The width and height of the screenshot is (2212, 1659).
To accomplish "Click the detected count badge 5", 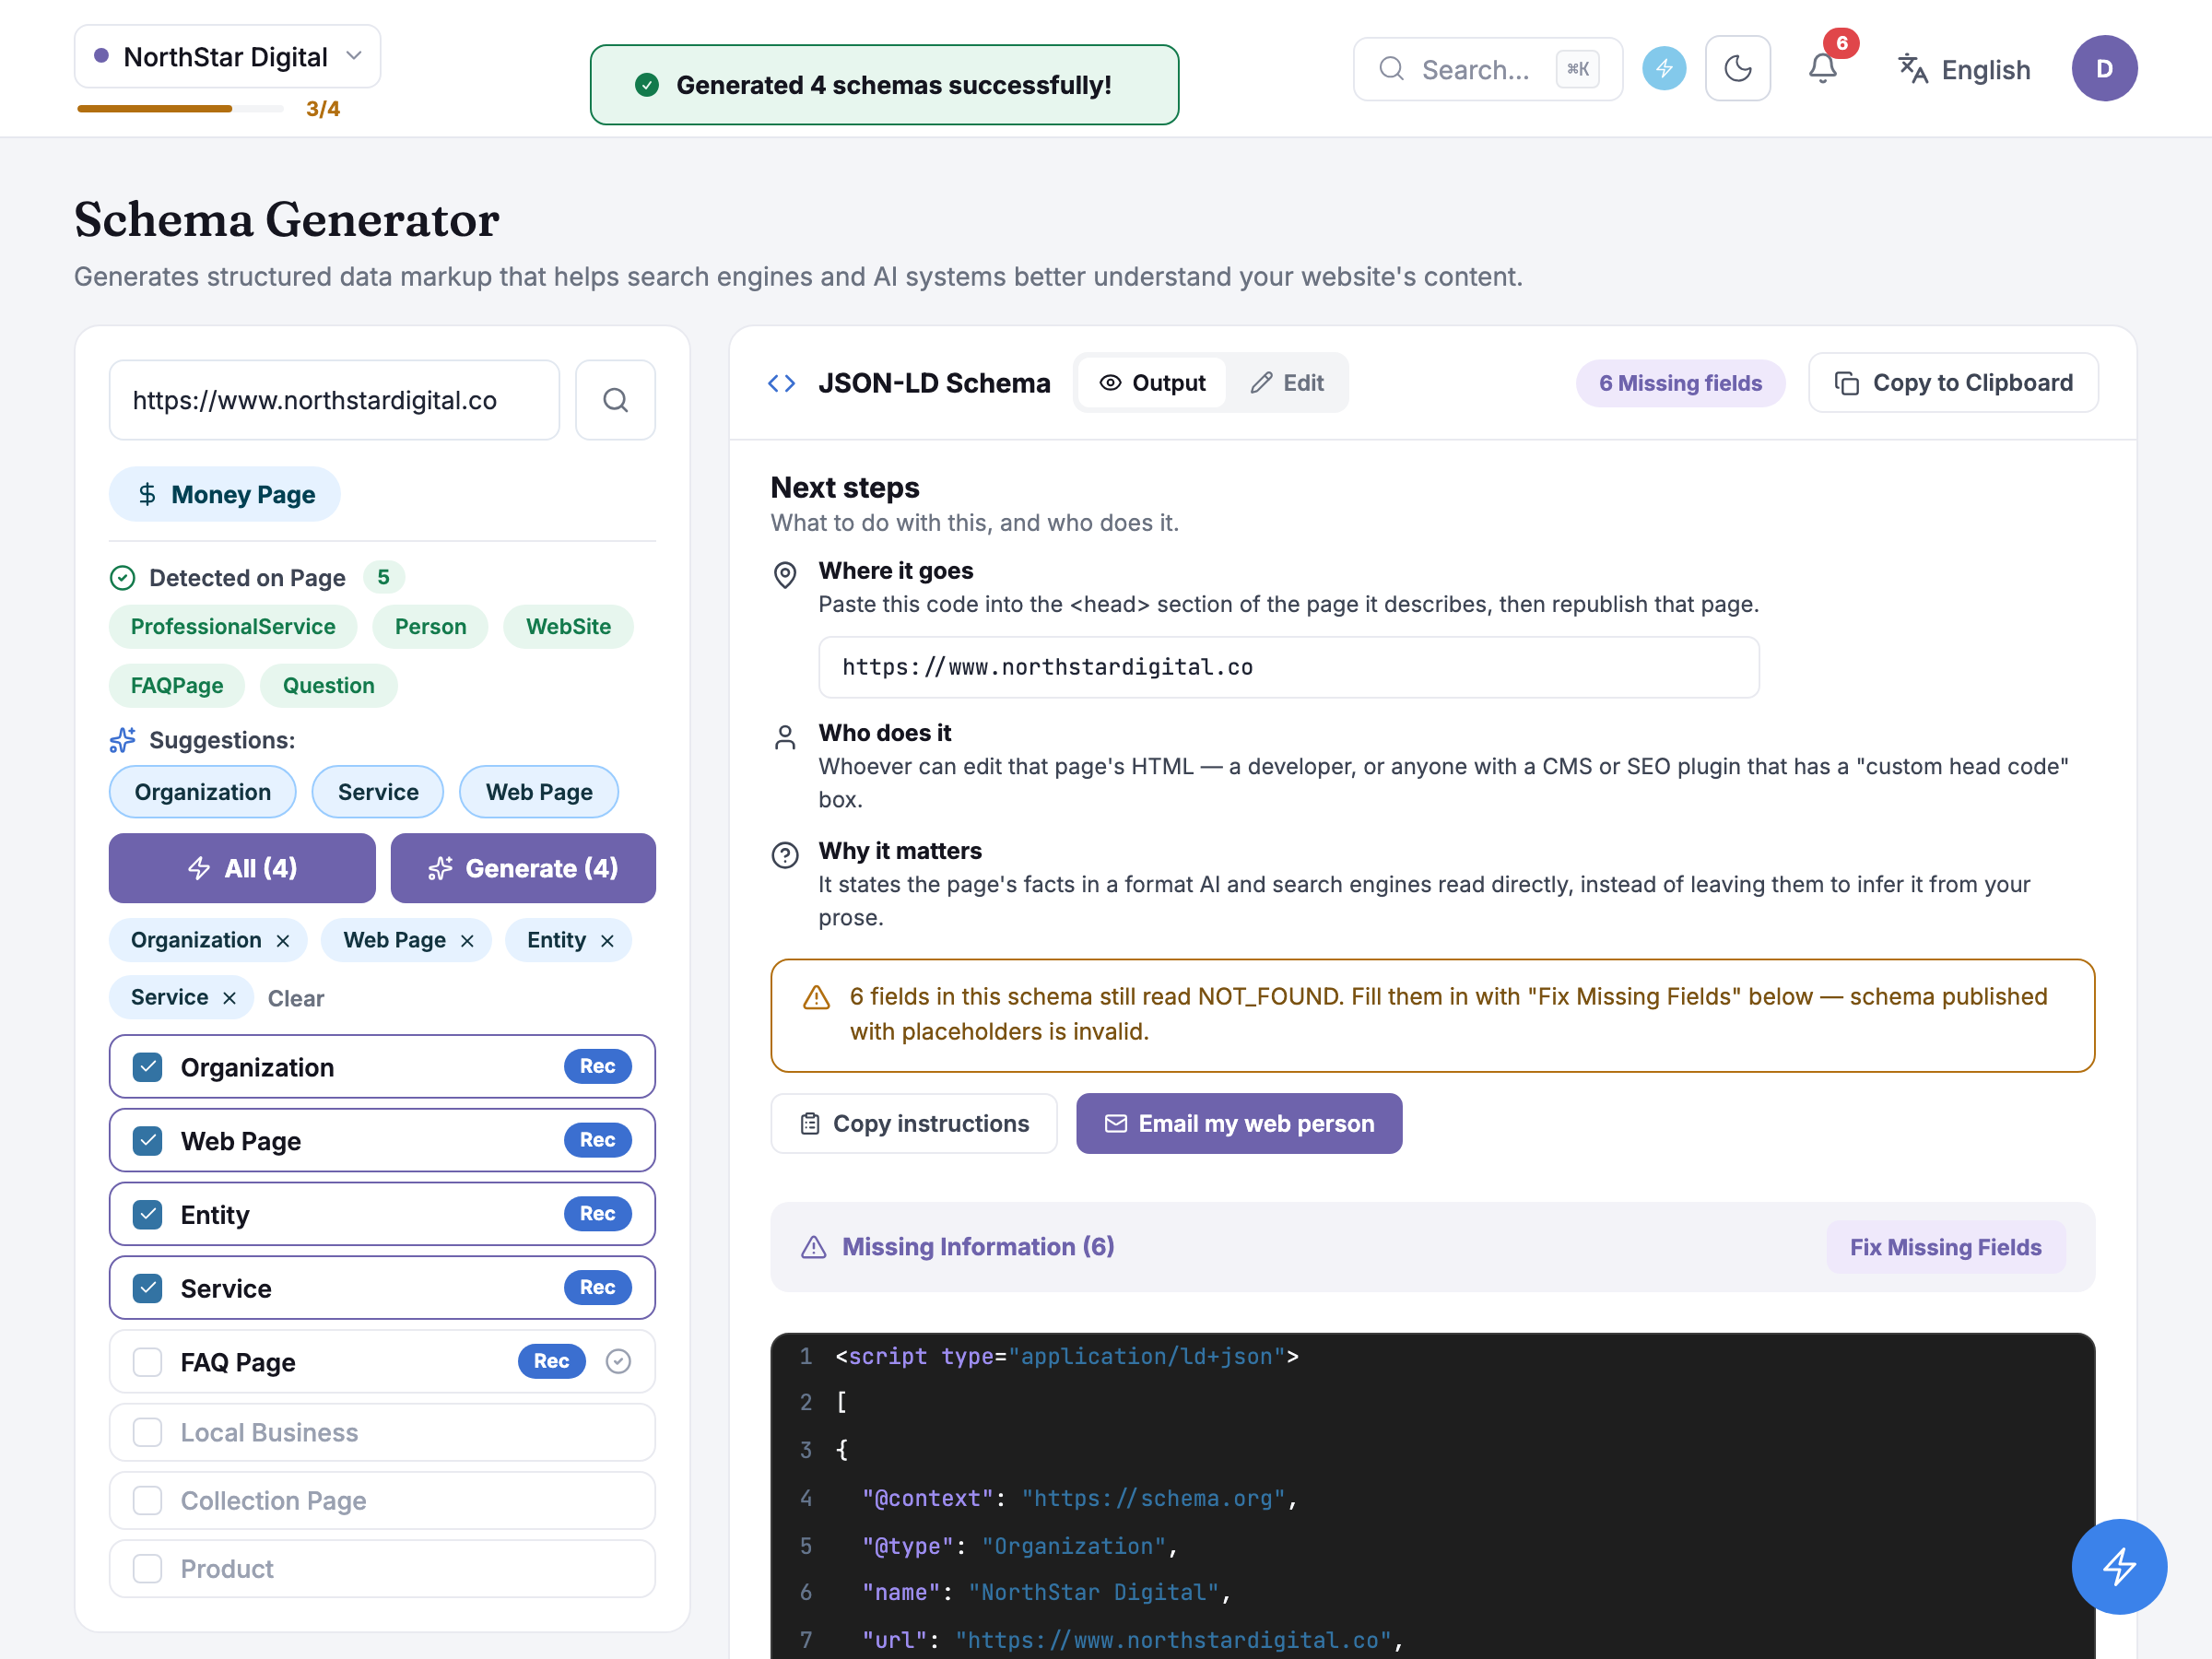I will (383, 577).
